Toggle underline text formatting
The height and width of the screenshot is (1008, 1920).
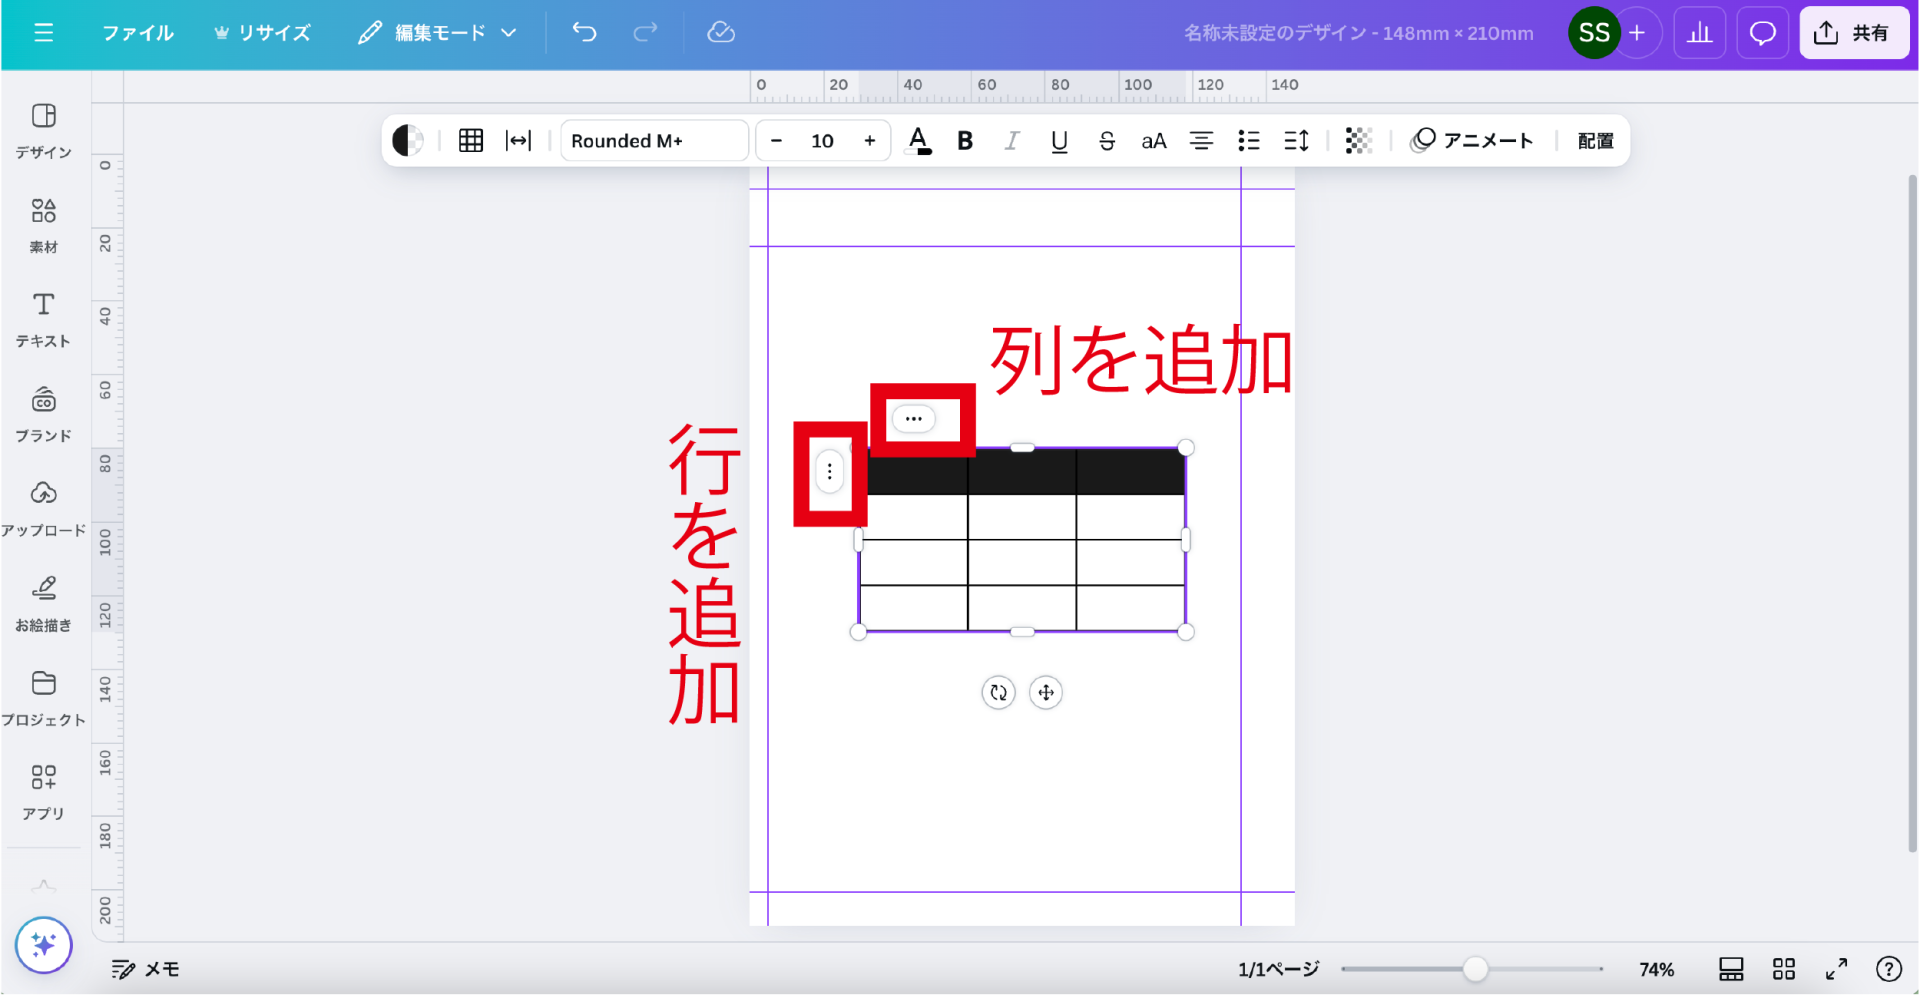(x=1059, y=141)
